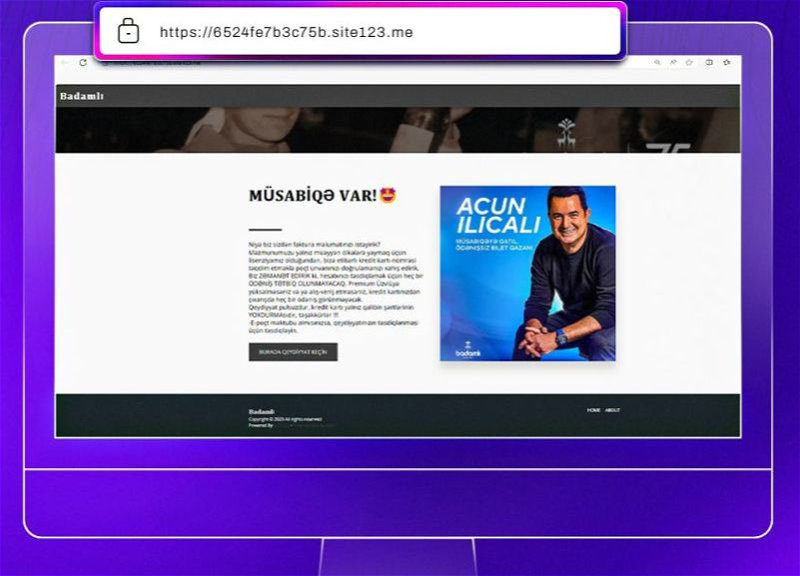
Task: Go to HOME in the footer menu
Action: coord(593,410)
